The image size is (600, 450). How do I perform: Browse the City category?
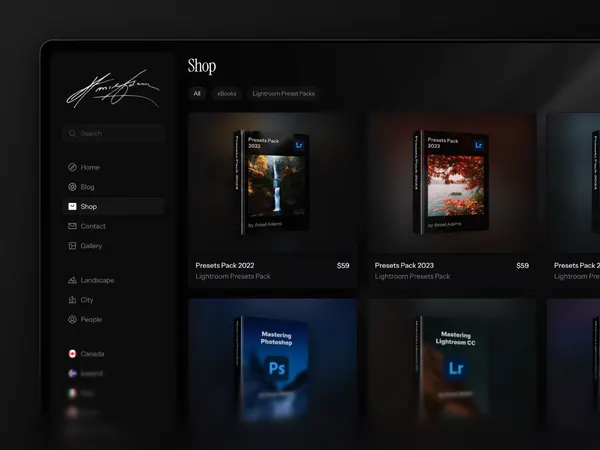tap(113, 300)
